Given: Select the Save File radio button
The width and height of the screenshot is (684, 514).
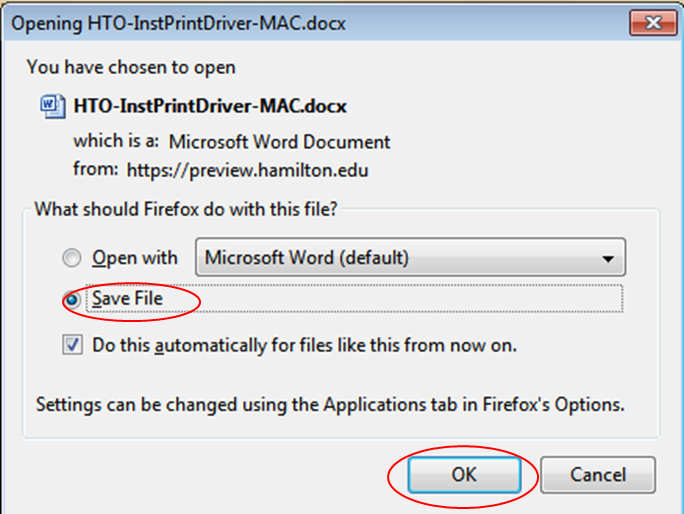Looking at the screenshot, I should tap(72, 299).
